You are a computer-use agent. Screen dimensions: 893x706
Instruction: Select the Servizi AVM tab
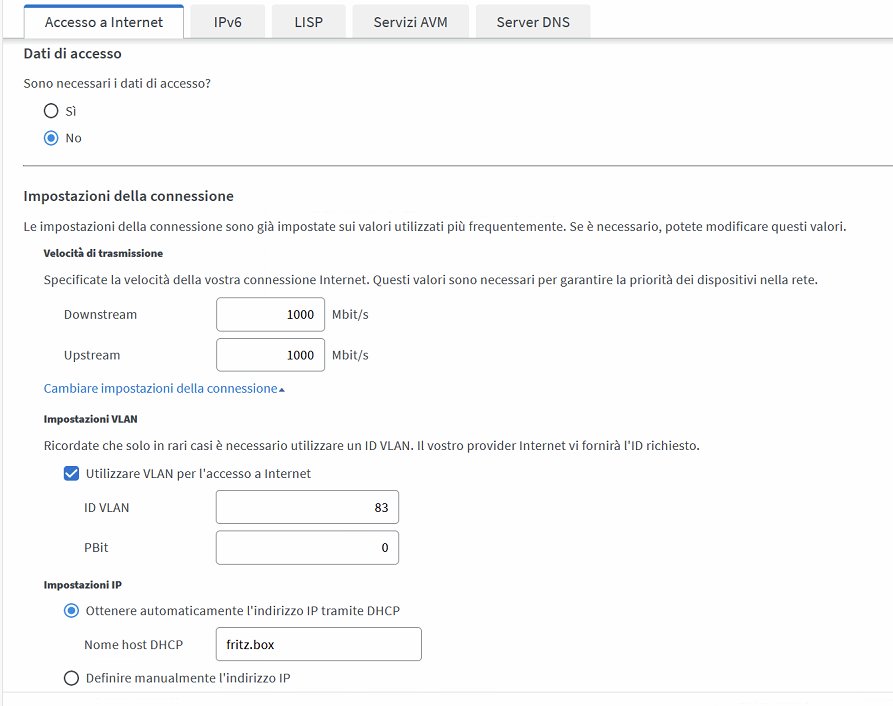click(x=410, y=22)
